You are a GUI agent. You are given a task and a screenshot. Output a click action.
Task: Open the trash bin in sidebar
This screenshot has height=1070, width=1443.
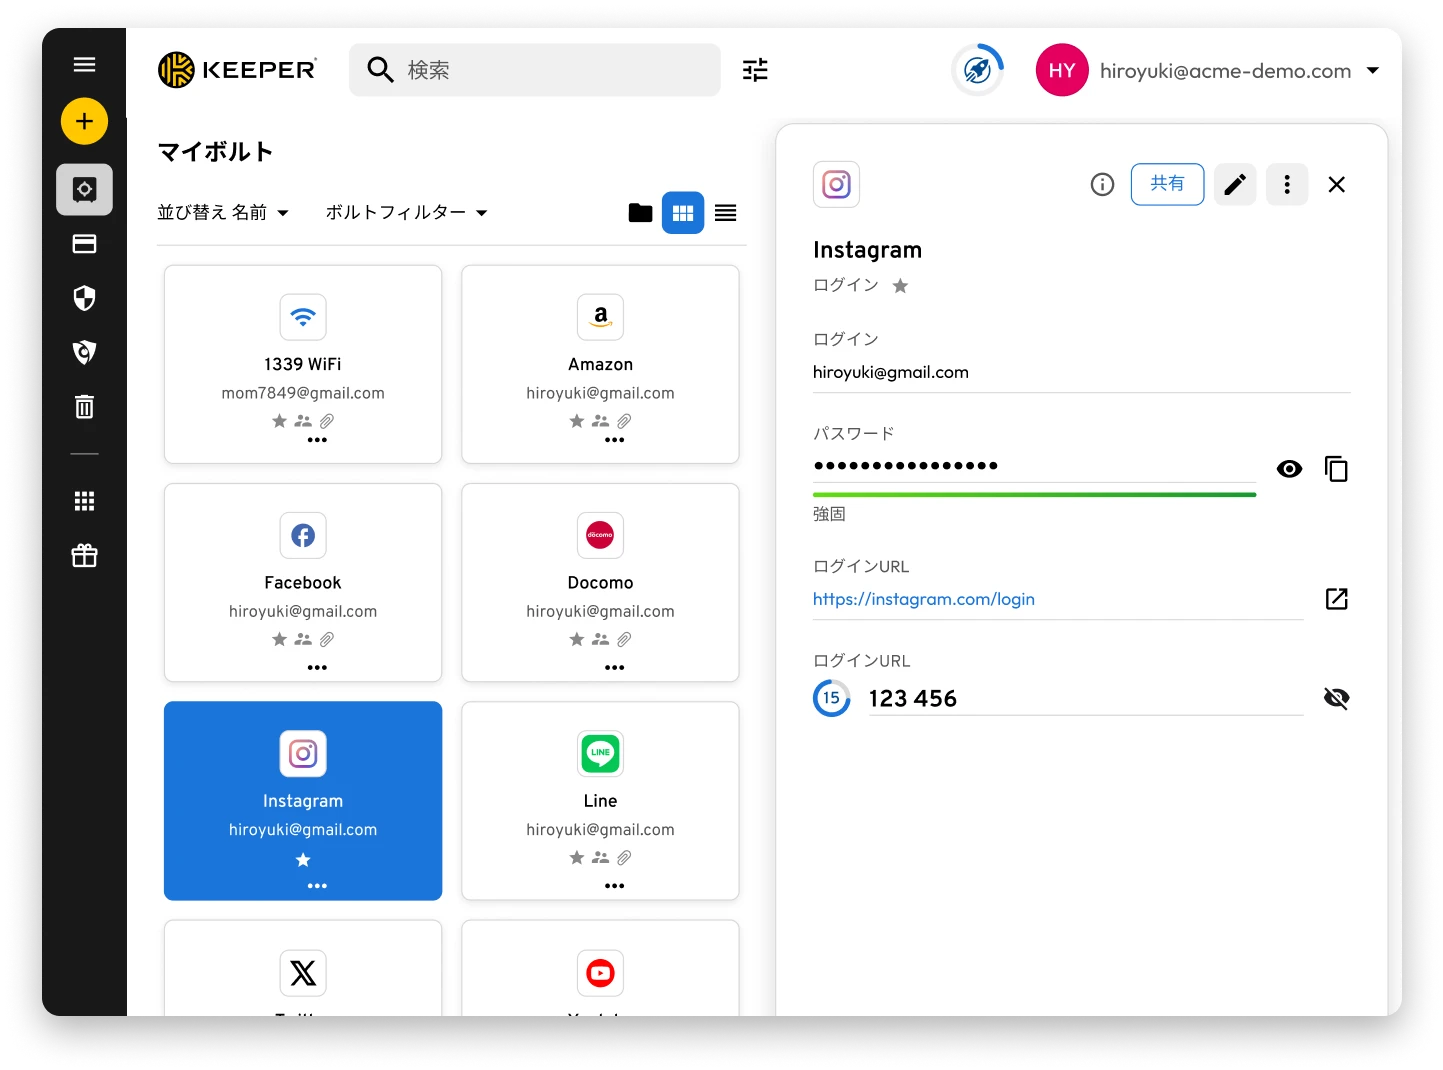pos(84,406)
